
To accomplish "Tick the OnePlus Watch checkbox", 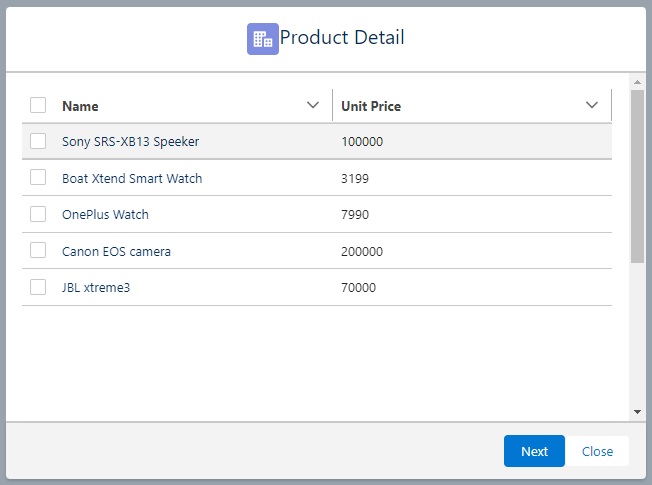I will 38,214.
